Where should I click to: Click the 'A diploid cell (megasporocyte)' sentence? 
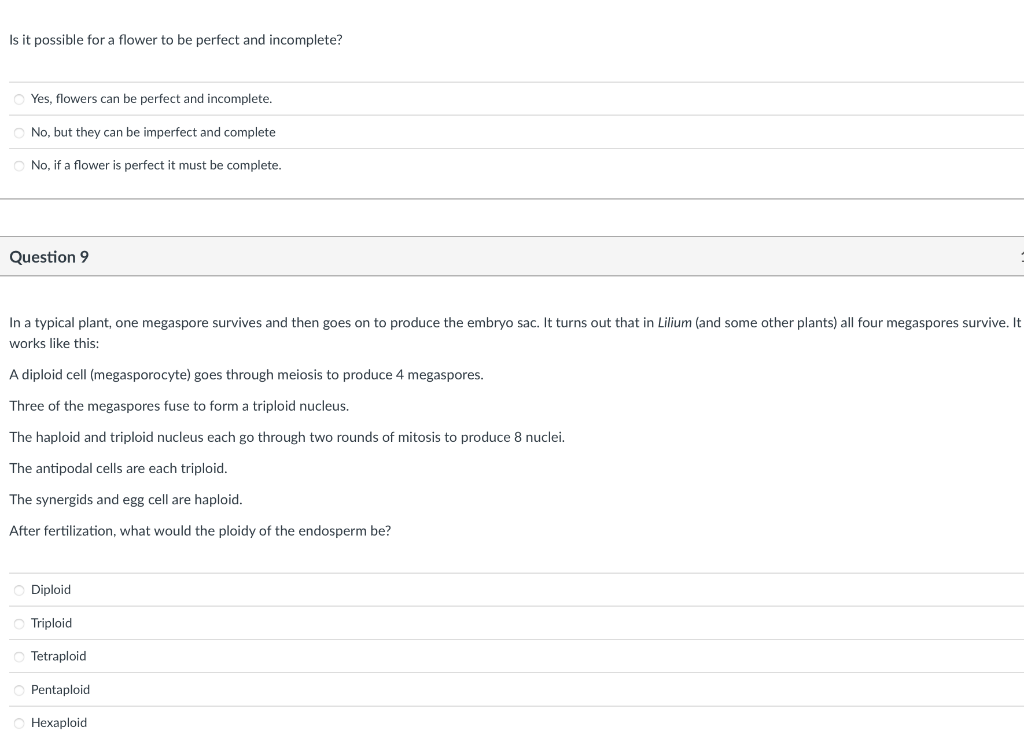point(246,375)
